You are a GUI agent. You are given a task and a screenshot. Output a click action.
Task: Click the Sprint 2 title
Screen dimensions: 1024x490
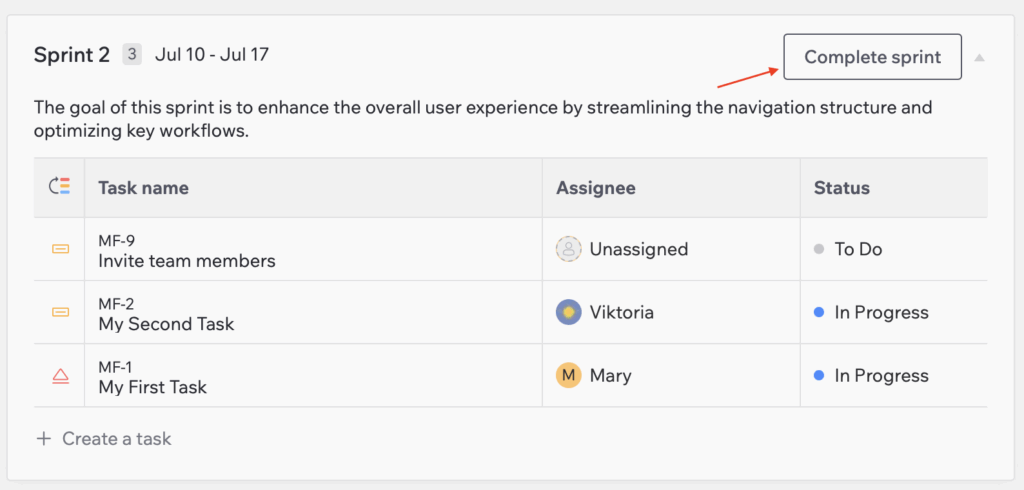(72, 54)
